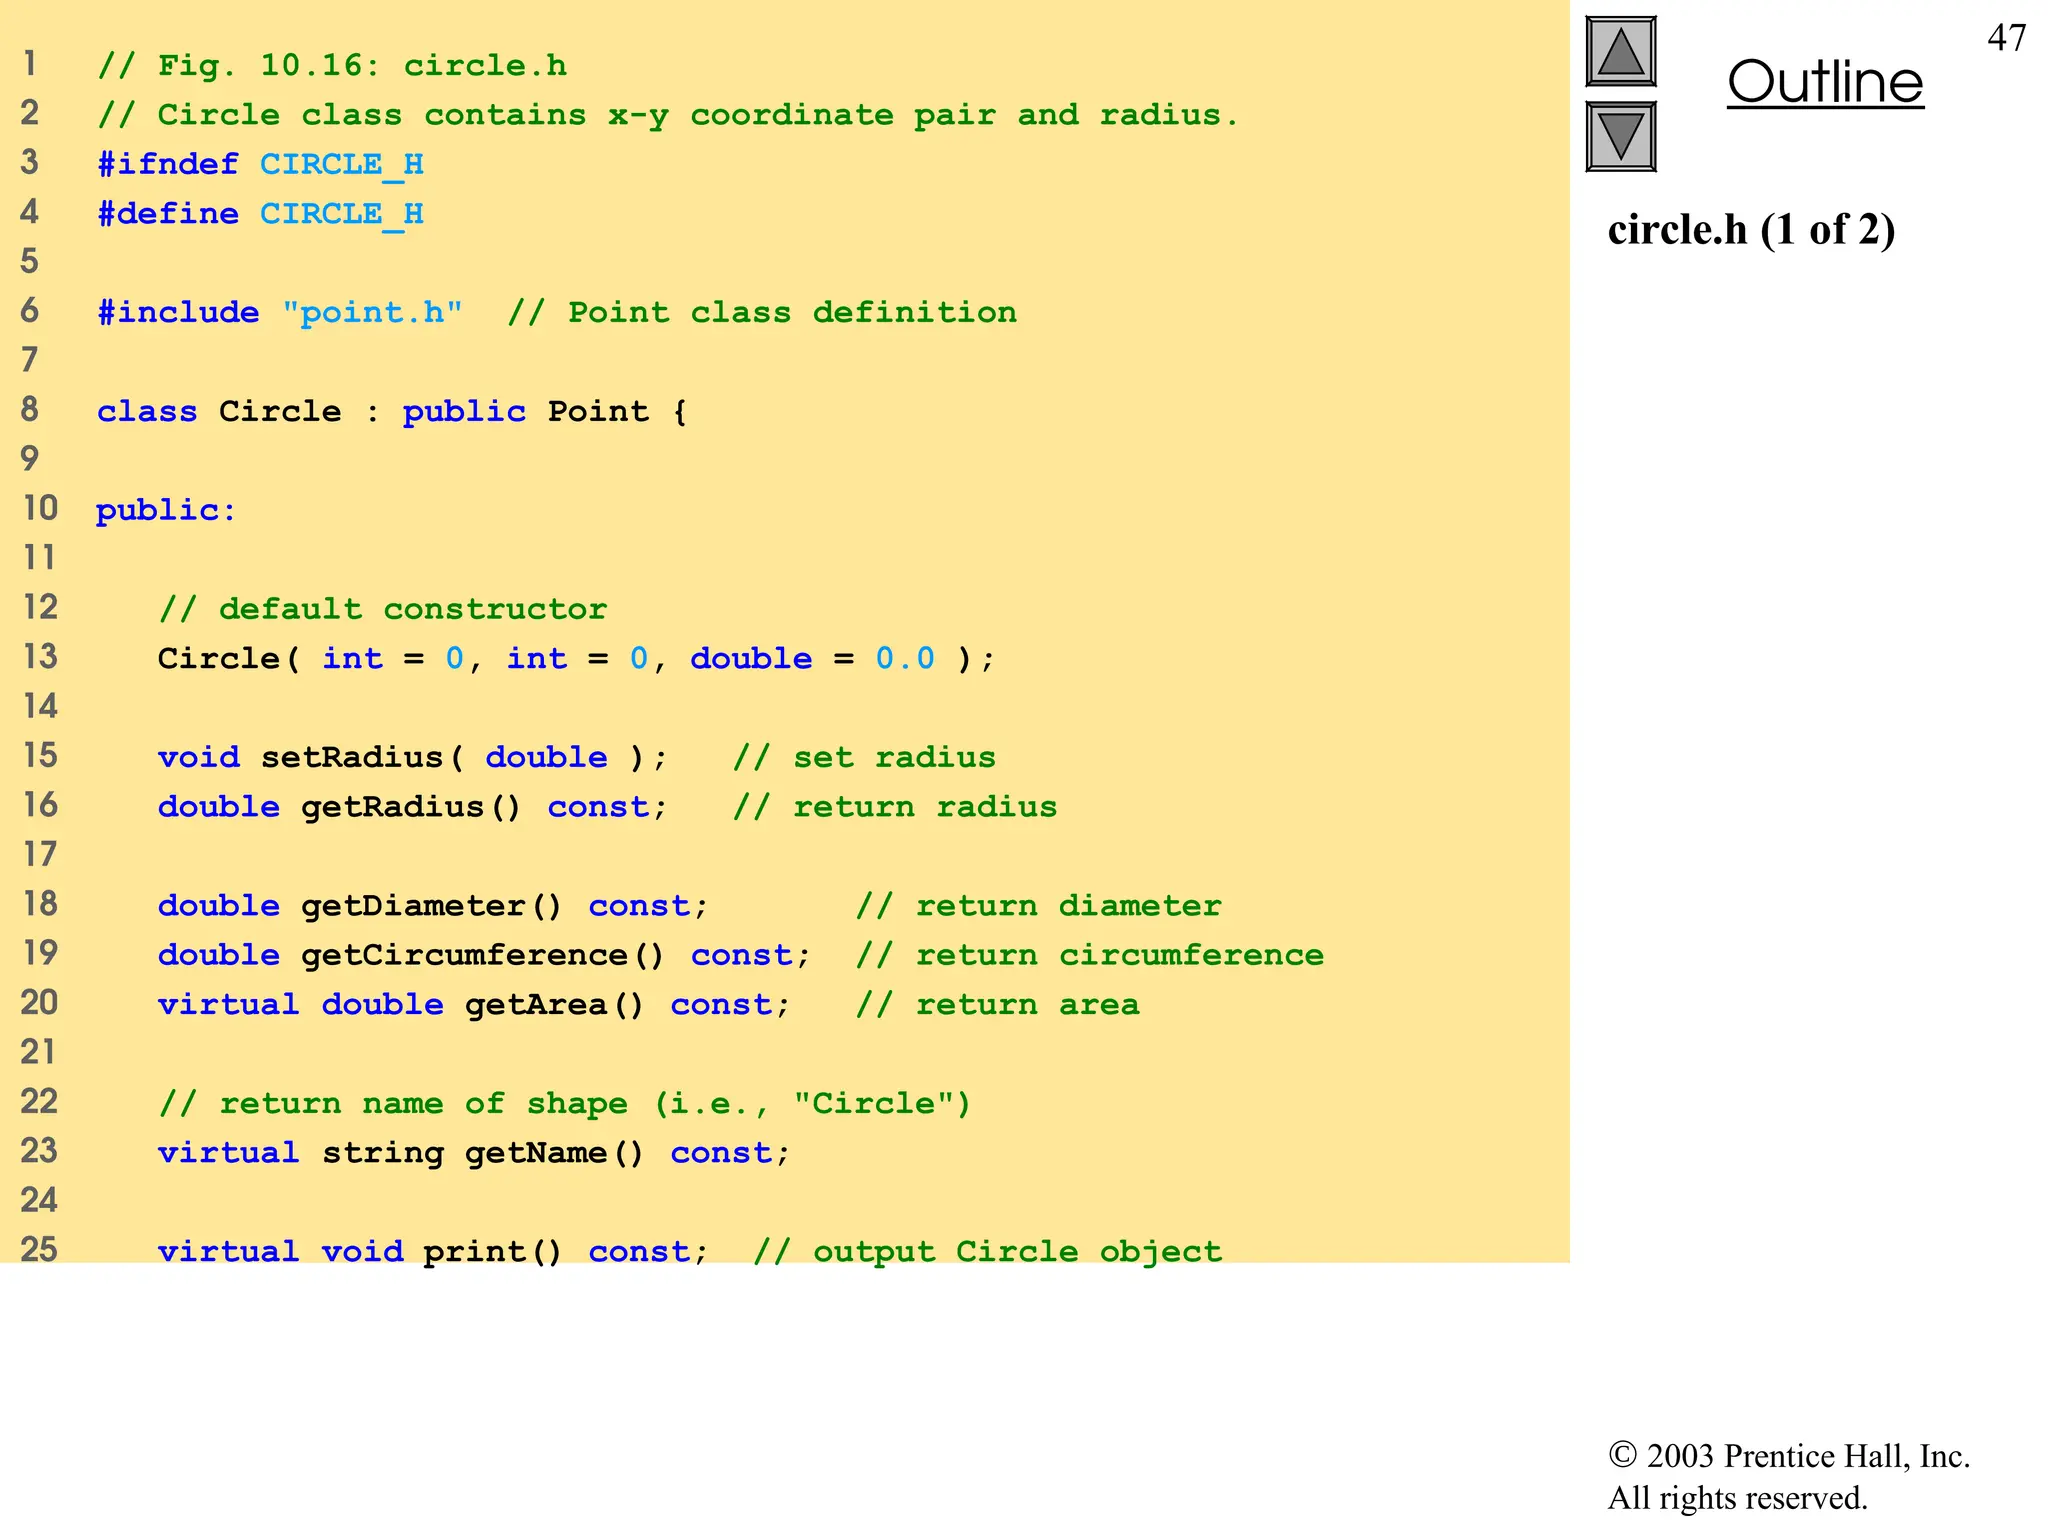Click the getDiameter function declaration

click(432, 906)
